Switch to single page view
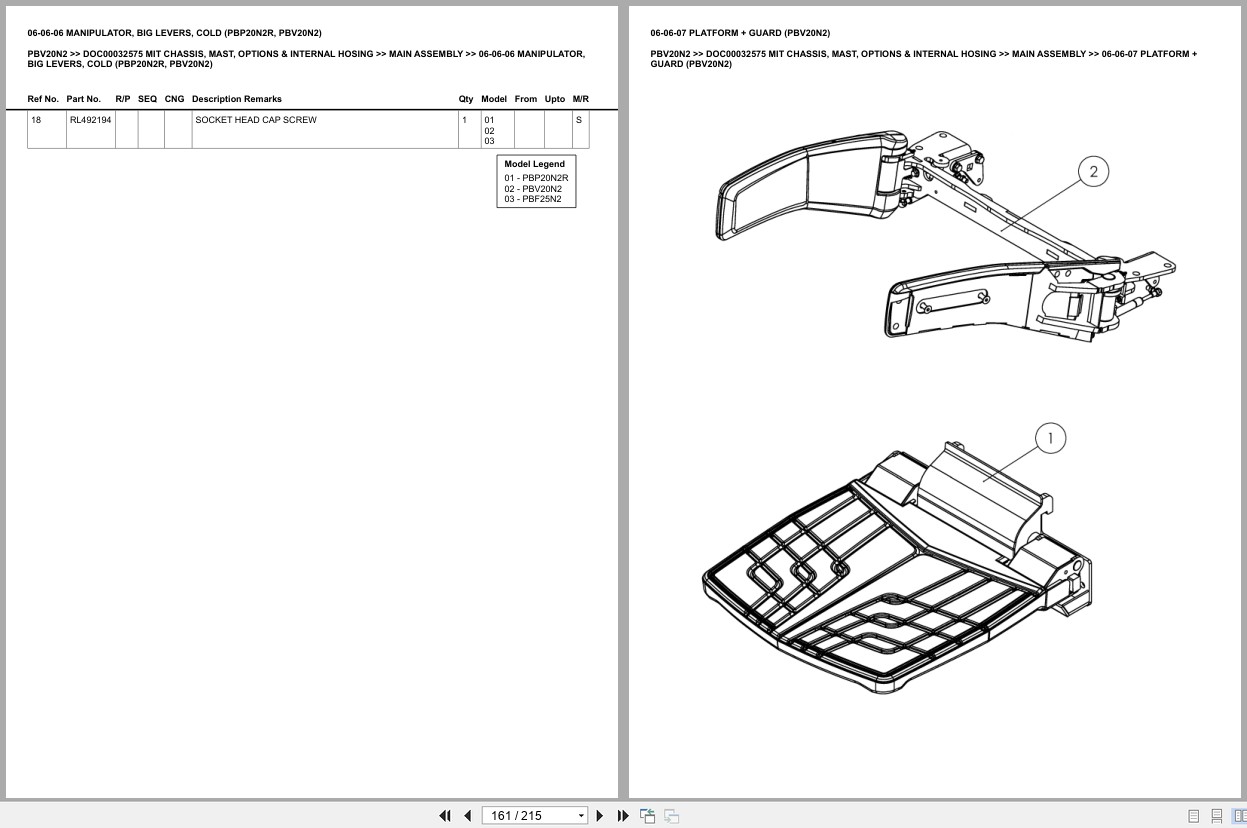 click(1193, 816)
